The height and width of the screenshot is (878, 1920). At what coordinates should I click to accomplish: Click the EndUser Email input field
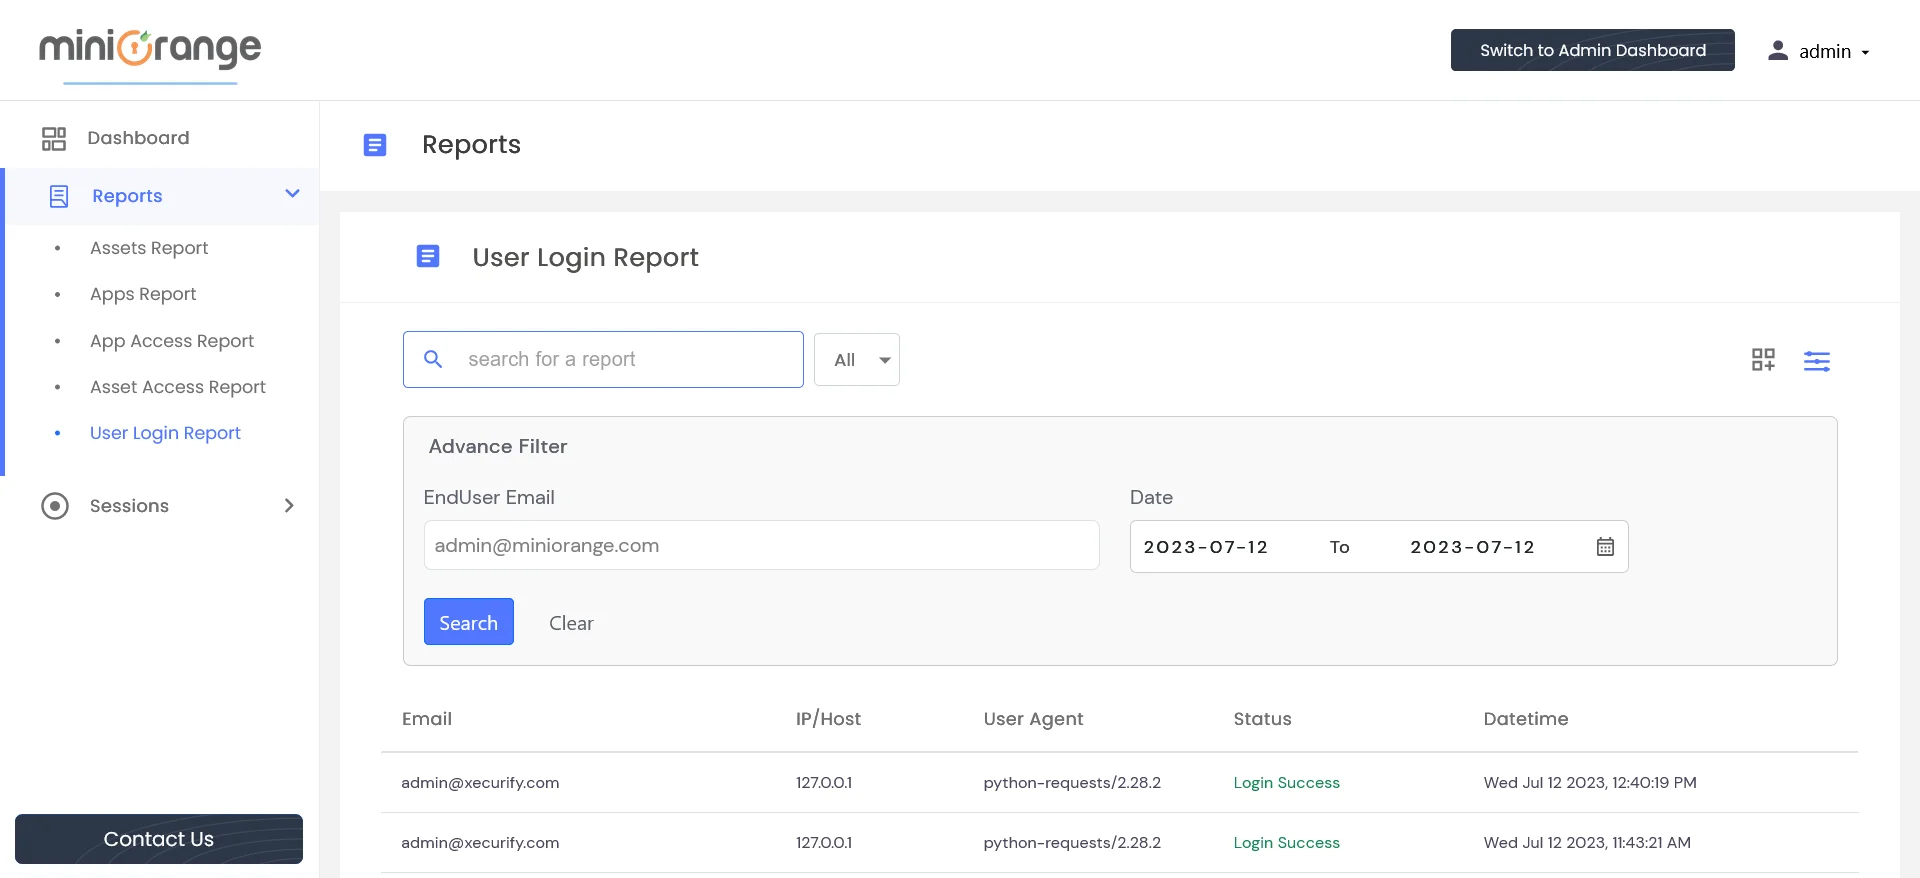click(x=761, y=545)
